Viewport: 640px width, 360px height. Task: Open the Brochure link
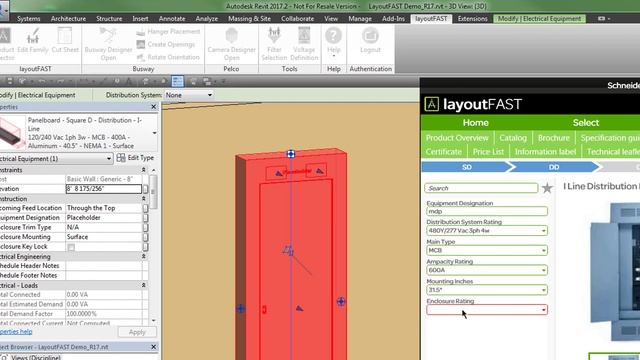pyautogui.click(x=553, y=138)
